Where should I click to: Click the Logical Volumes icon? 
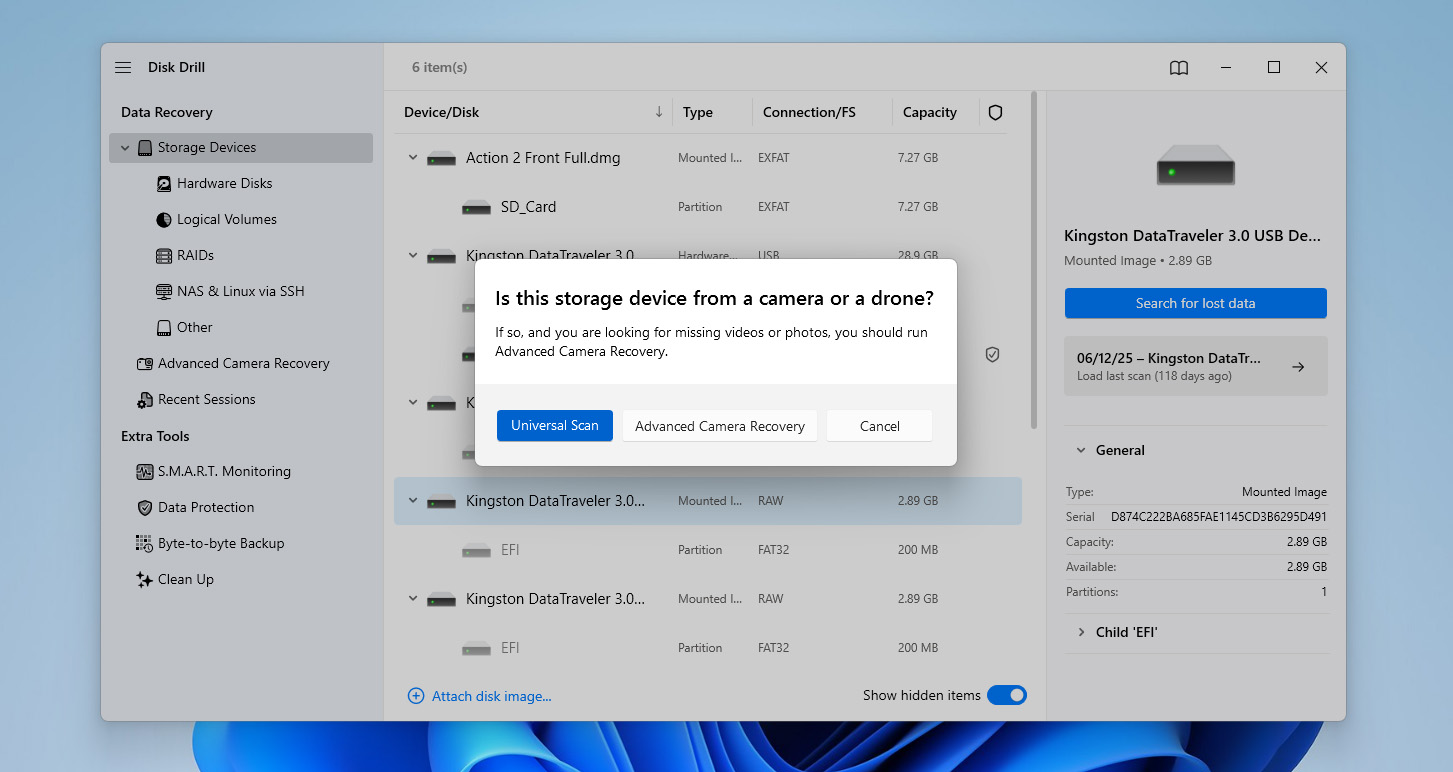(x=164, y=220)
